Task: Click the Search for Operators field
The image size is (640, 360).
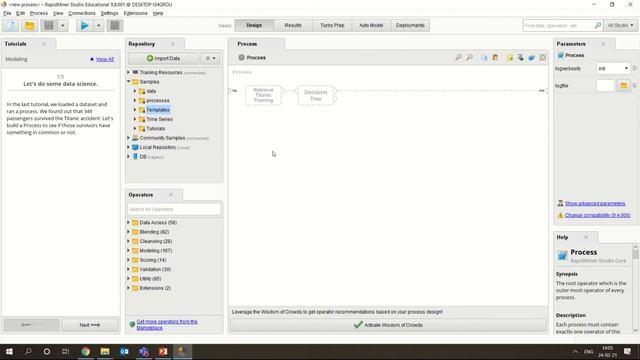Action: point(174,209)
